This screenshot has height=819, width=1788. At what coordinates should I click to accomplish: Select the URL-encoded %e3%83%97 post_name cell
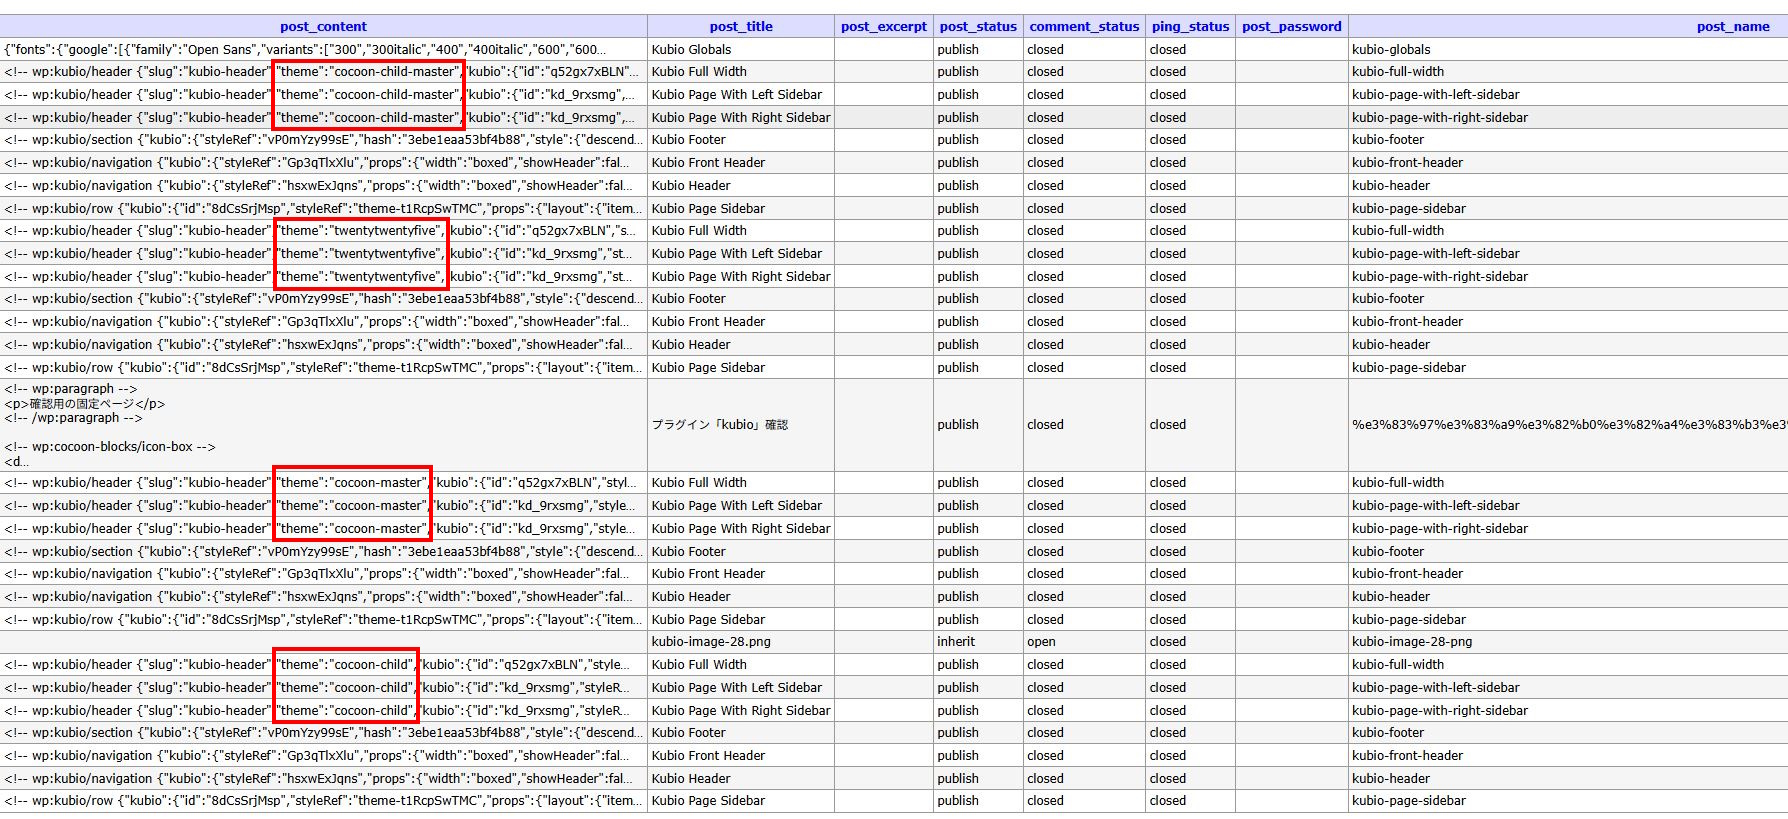[1567, 425]
